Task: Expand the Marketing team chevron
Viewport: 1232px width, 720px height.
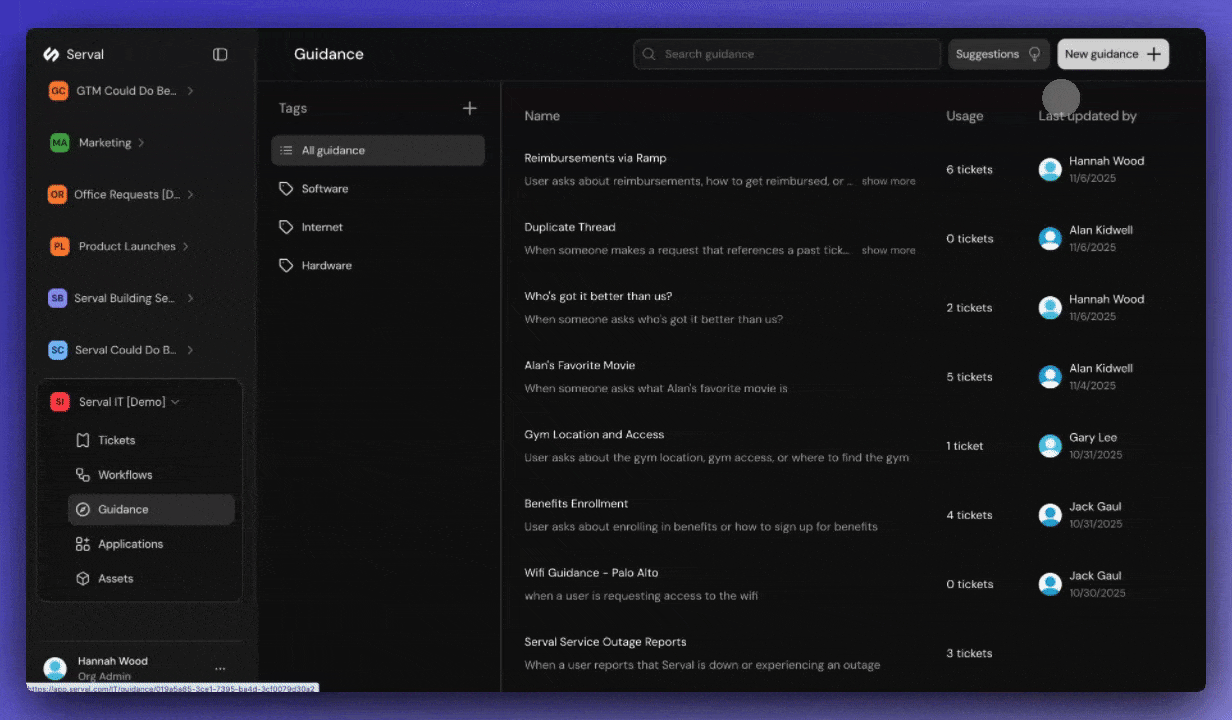Action: click(141, 143)
